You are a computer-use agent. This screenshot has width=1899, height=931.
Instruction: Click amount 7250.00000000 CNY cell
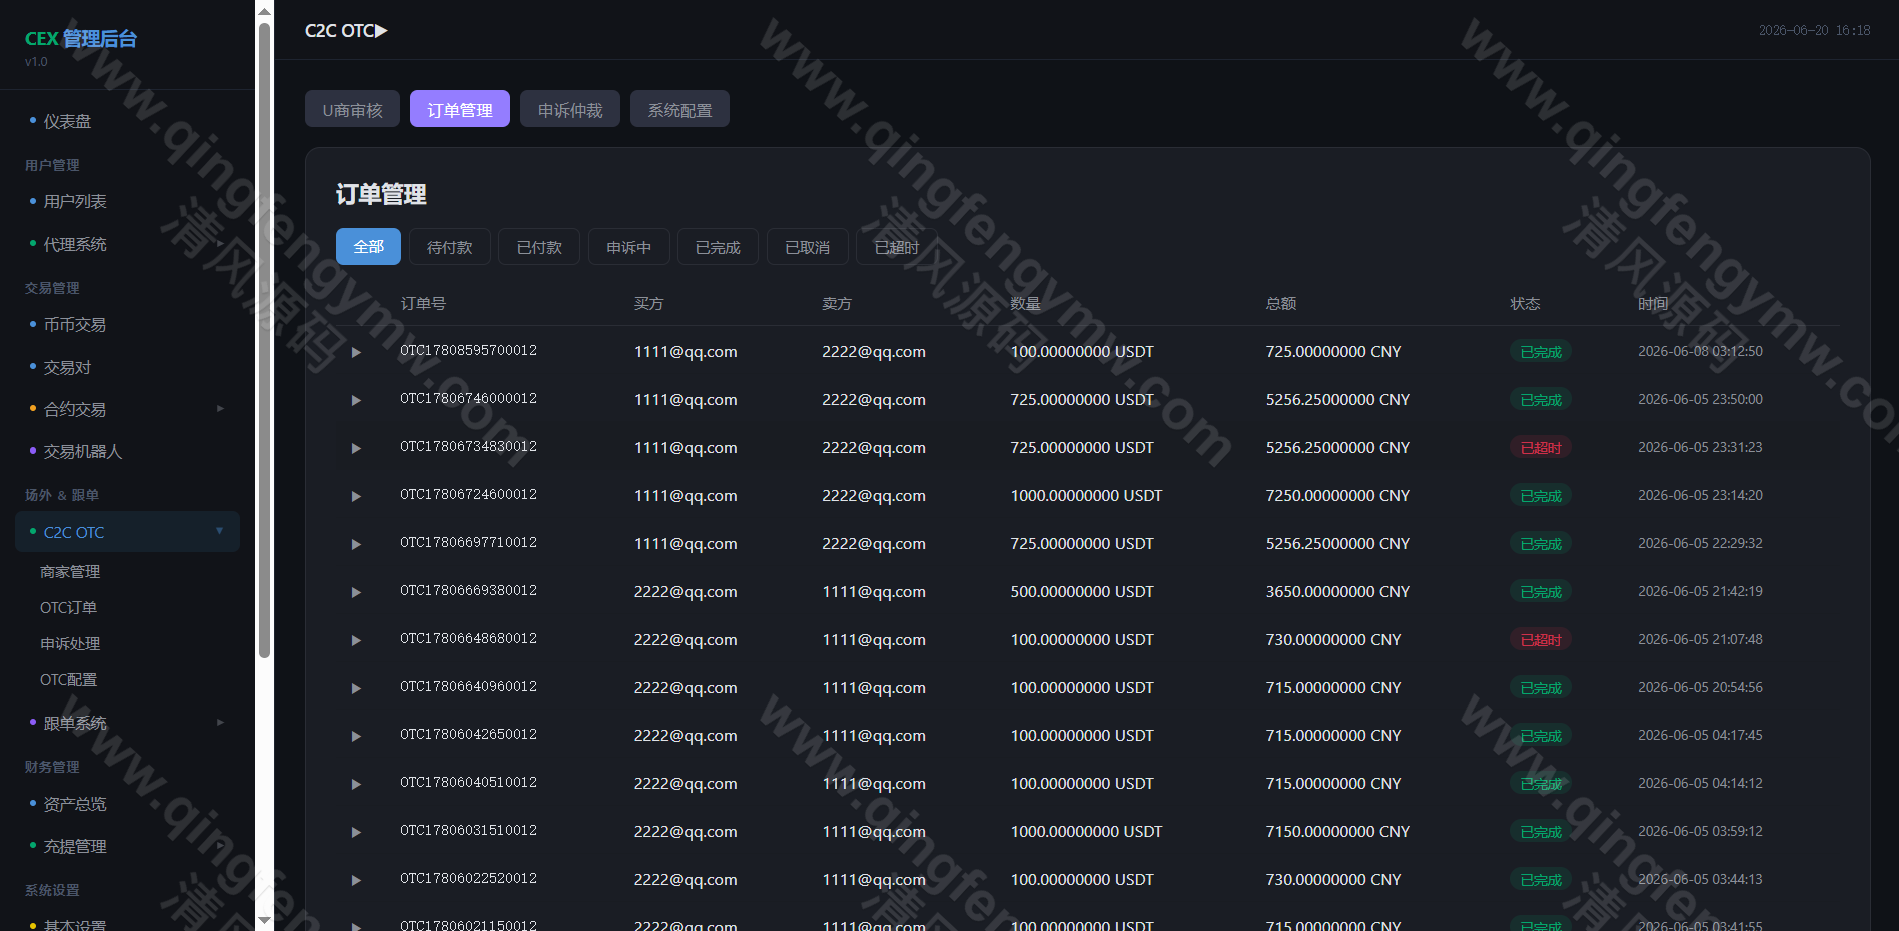(x=1338, y=496)
